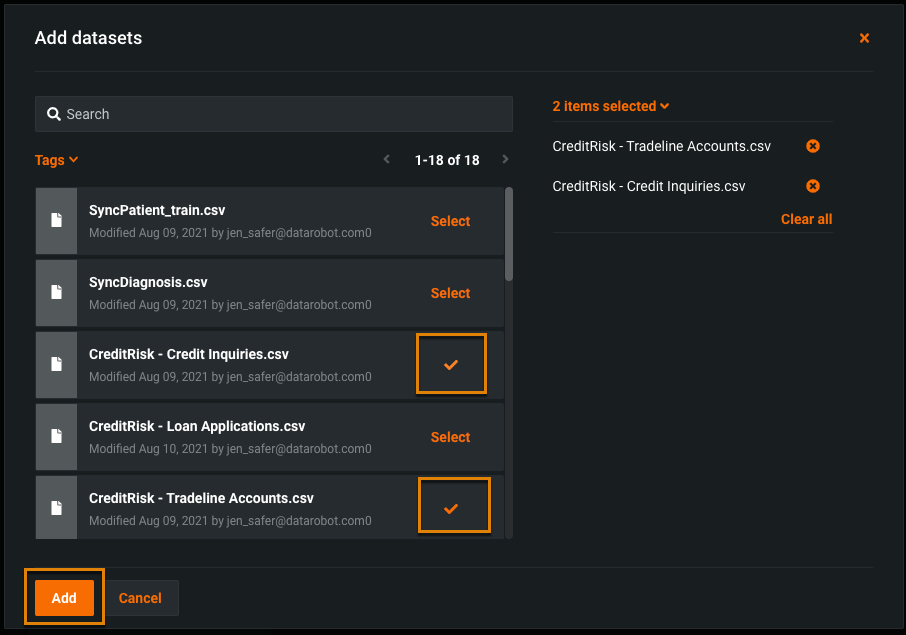Click the search magnifier icon
The width and height of the screenshot is (906, 635).
tap(54, 114)
